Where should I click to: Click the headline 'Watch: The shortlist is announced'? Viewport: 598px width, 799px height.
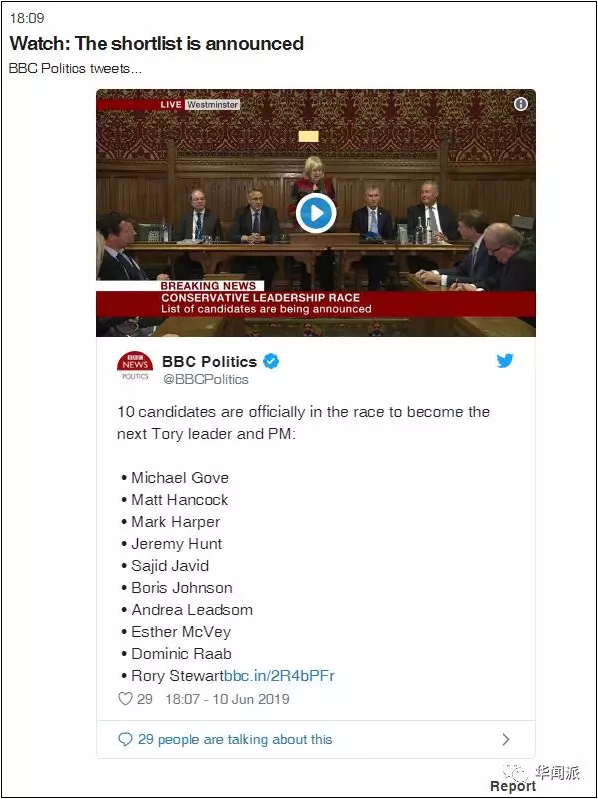[156, 43]
